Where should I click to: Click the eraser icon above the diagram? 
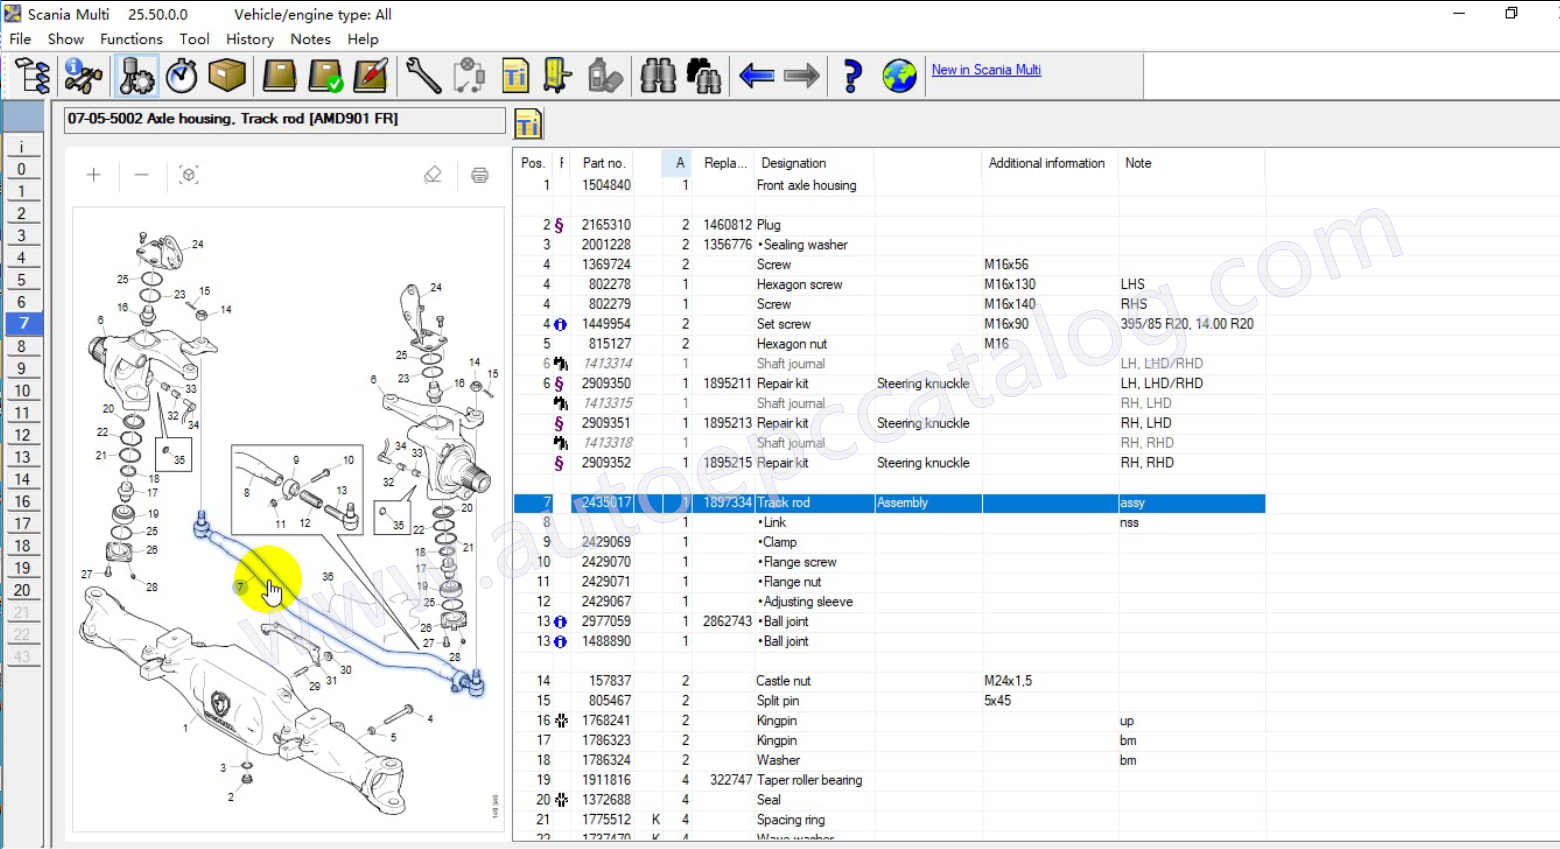coord(433,175)
